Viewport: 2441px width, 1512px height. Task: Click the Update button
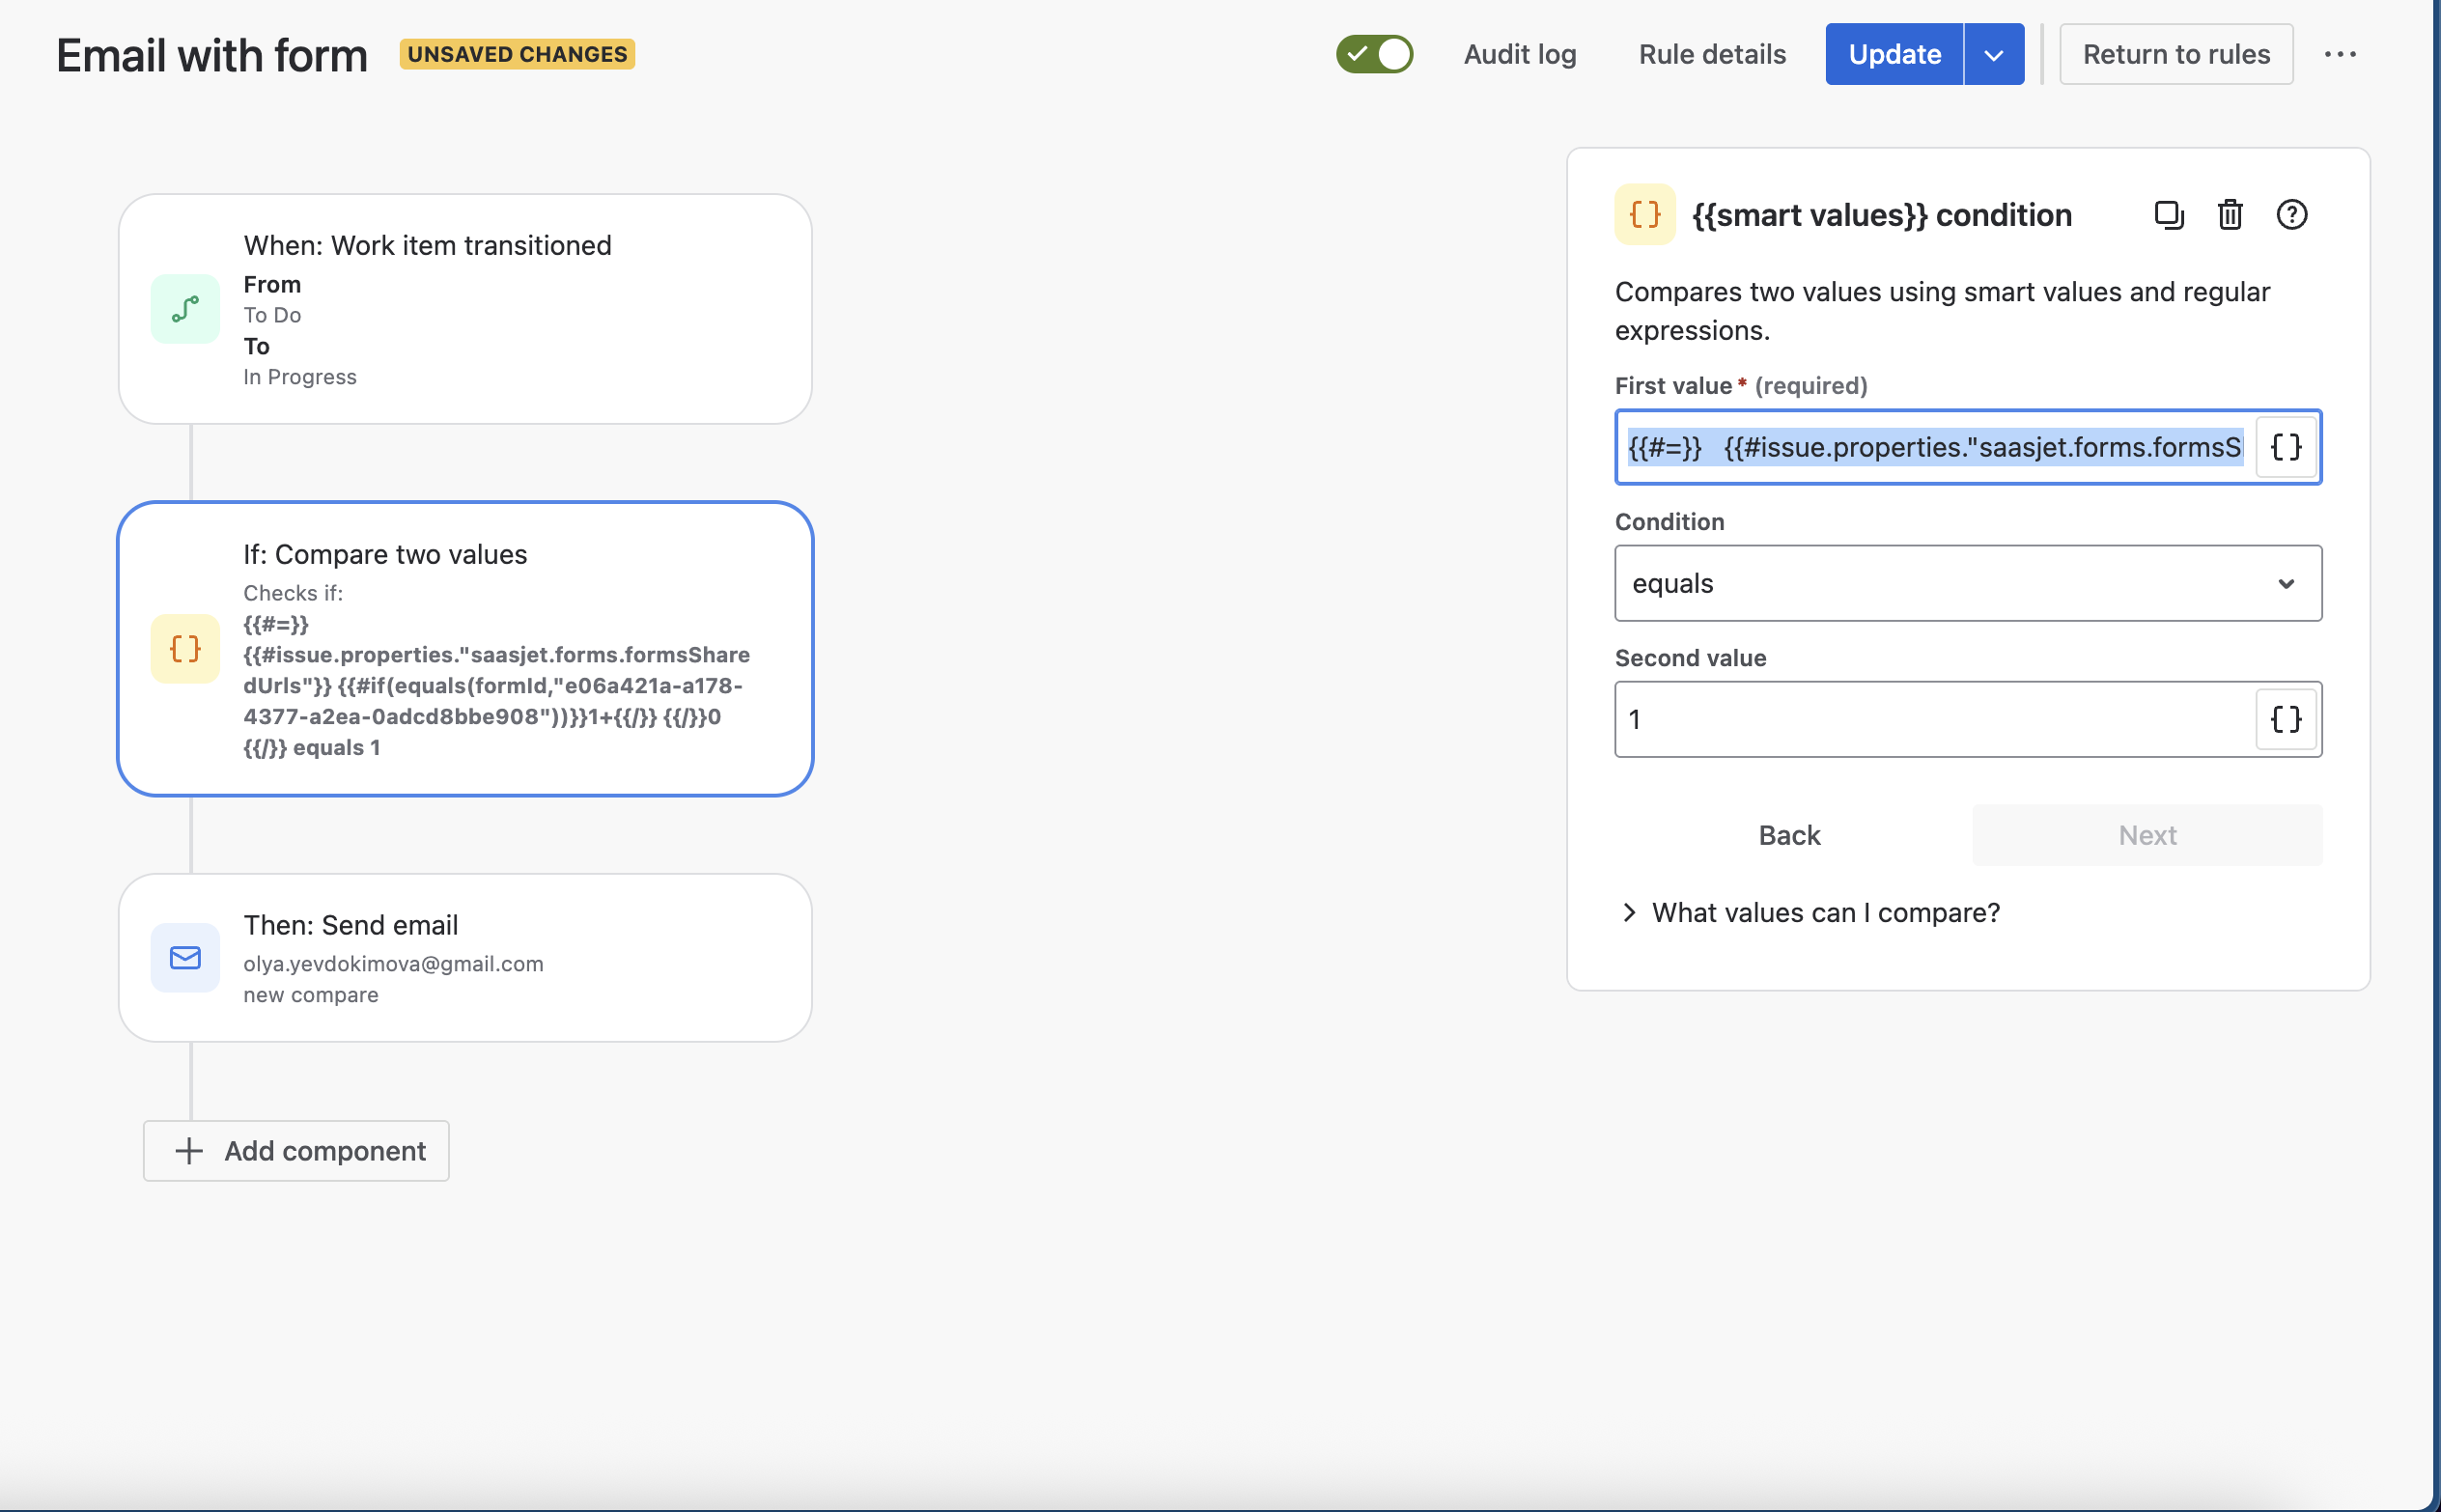pyautogui.click(x=1893, y=54)
